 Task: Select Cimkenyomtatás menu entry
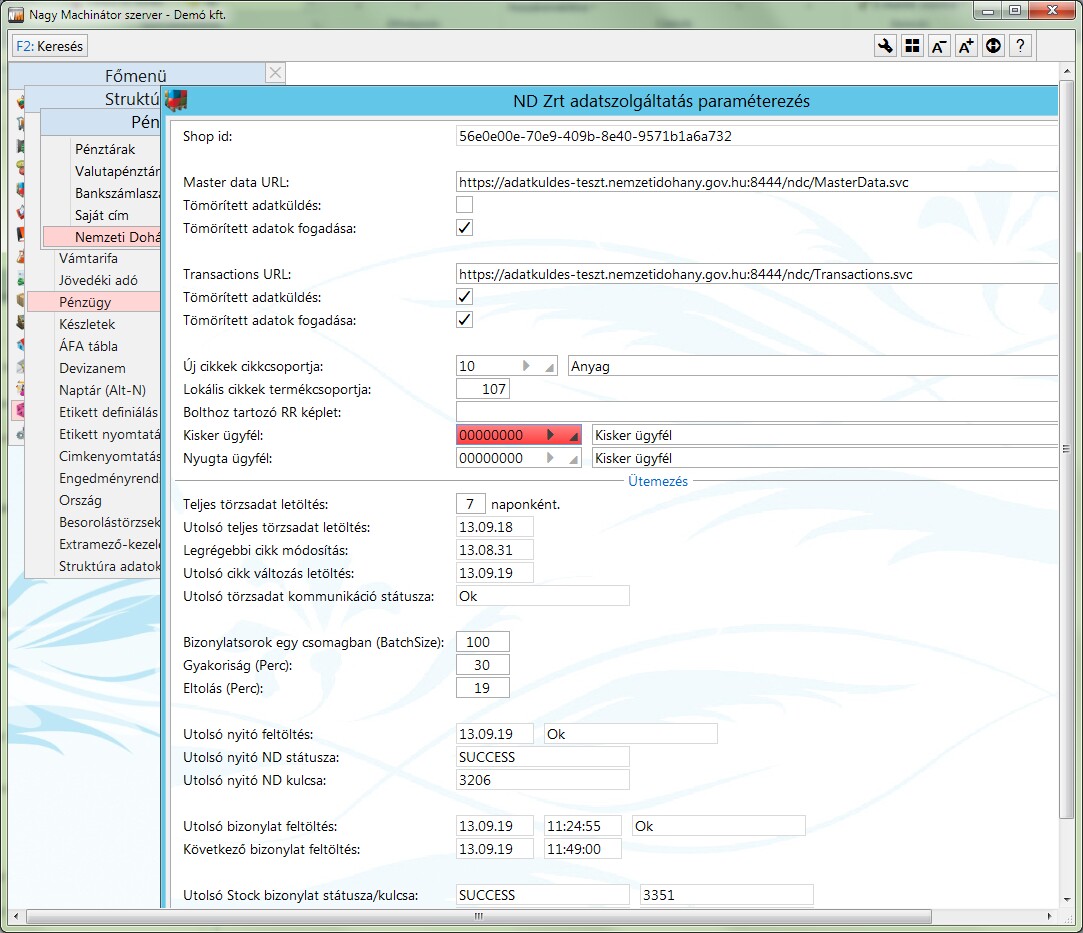coord(109,456)
